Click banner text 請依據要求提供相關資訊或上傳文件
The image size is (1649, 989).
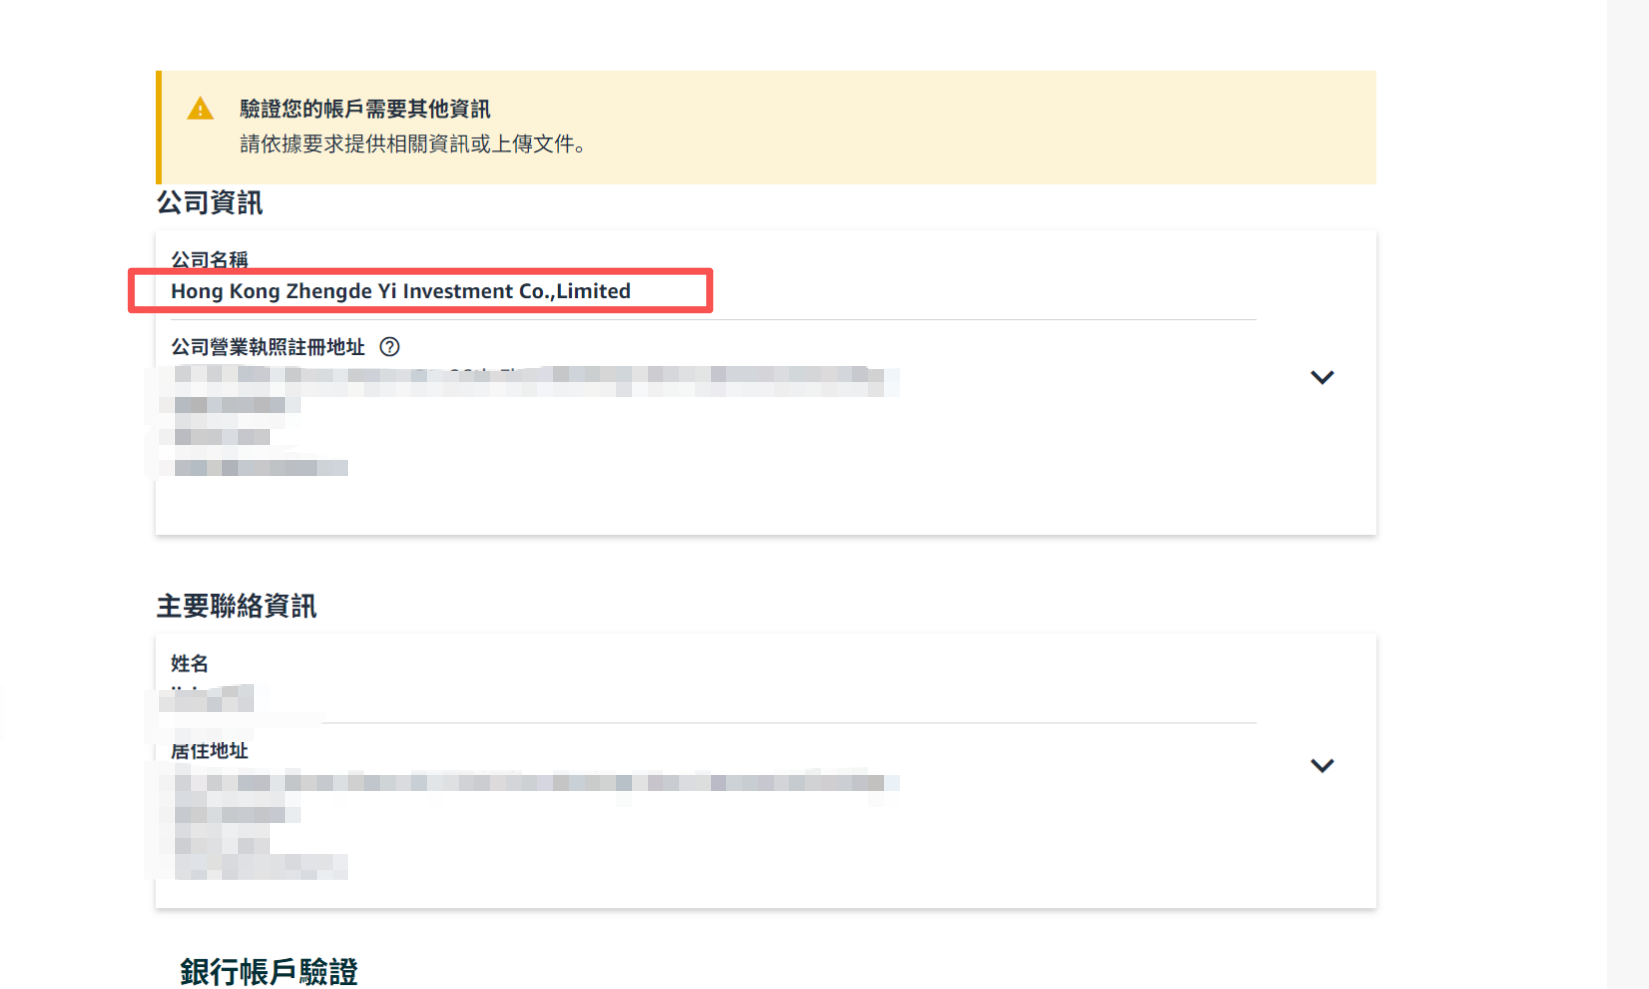(x=412, y=144)
